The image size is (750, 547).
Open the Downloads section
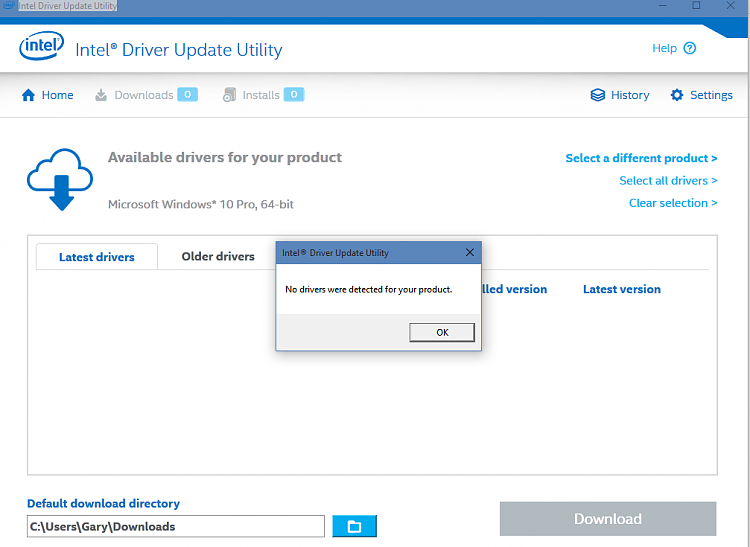pyautogui.click(x=143, y=95)
